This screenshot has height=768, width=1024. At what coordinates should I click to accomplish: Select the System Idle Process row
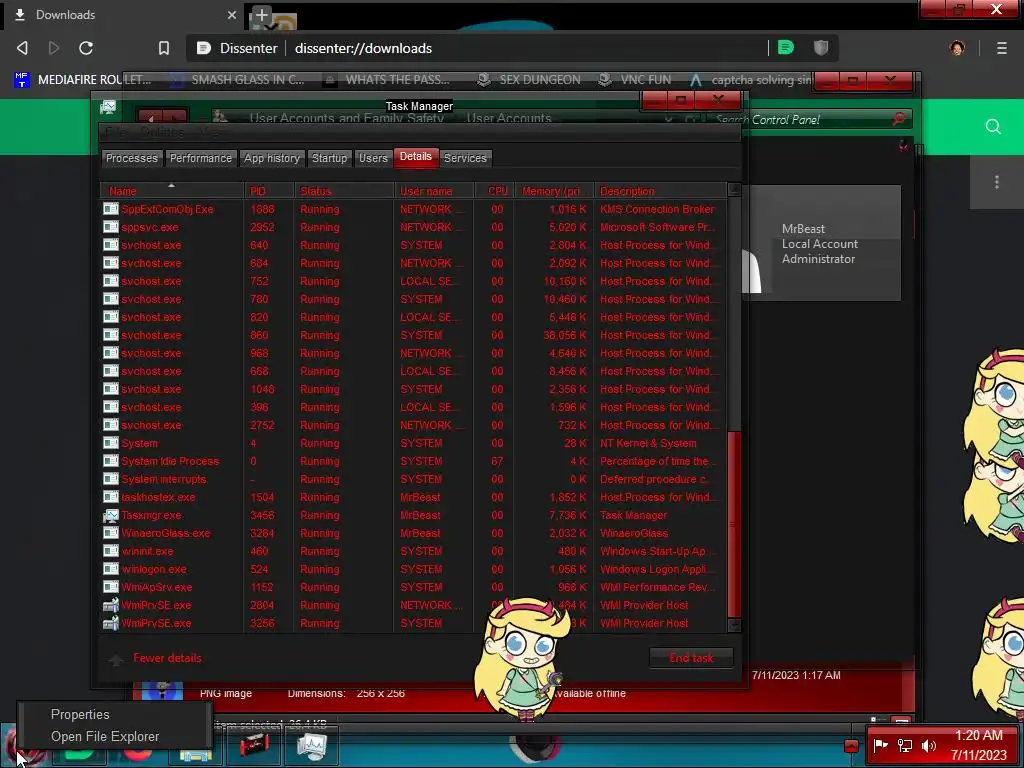pyautogui.click(x=413, y=461)
